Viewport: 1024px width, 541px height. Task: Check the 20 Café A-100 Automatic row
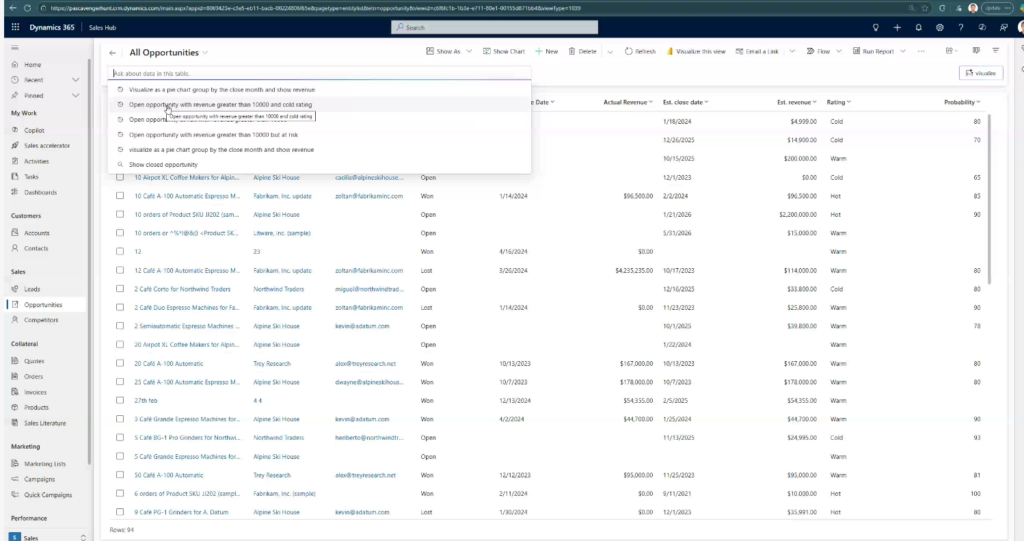pyautogui.click(x=120, y=363)
